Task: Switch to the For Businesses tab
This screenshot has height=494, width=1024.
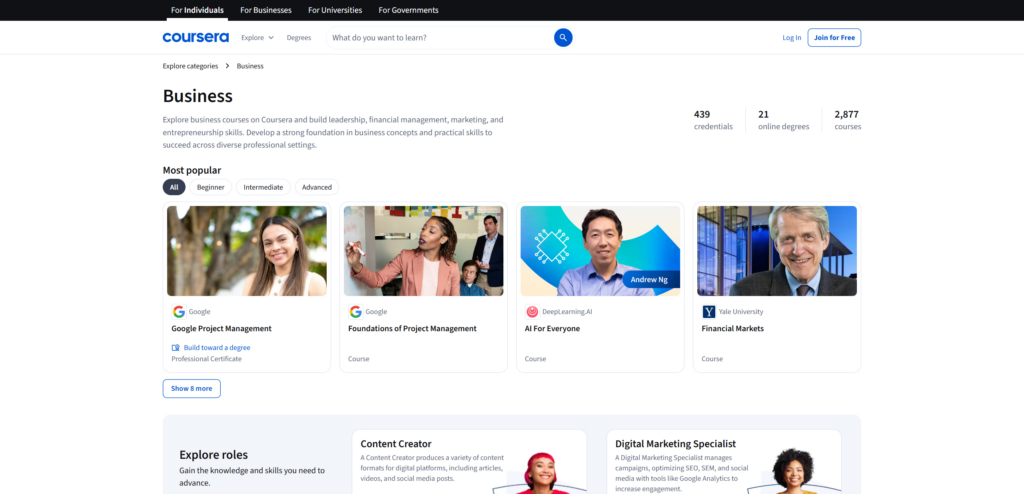Action: (x=266, y=10)
